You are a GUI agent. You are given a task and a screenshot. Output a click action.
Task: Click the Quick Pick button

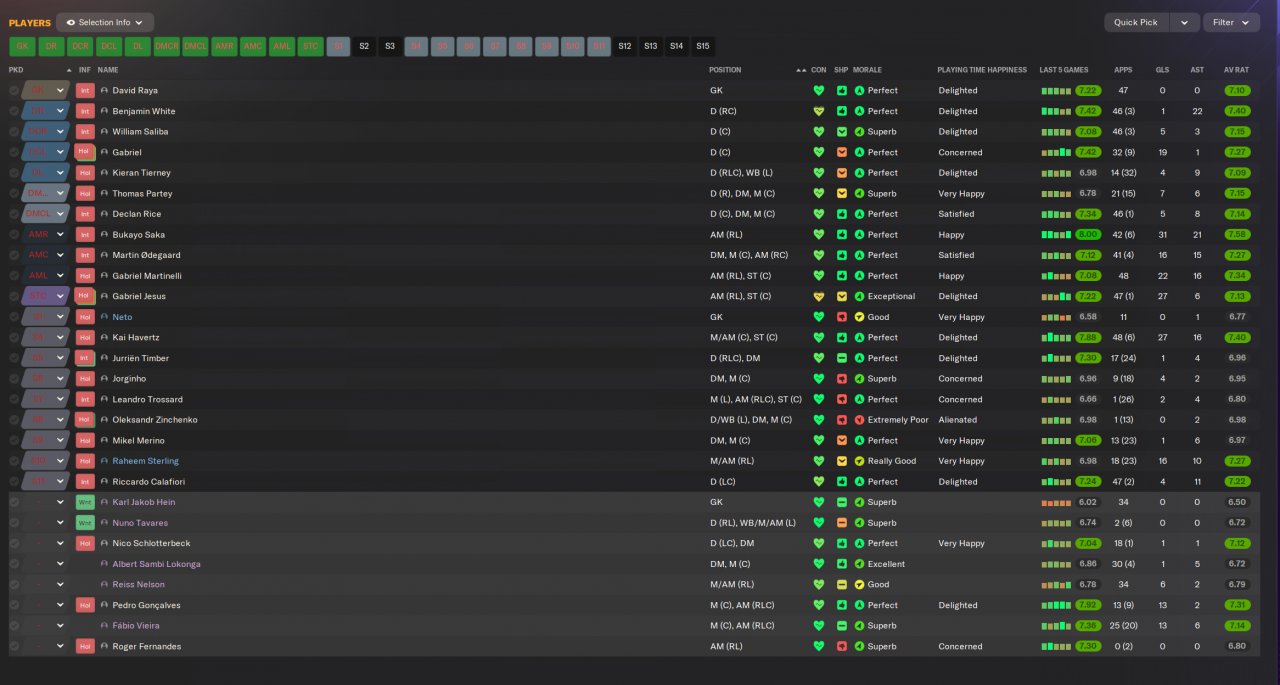click(x=1136, y=22)
